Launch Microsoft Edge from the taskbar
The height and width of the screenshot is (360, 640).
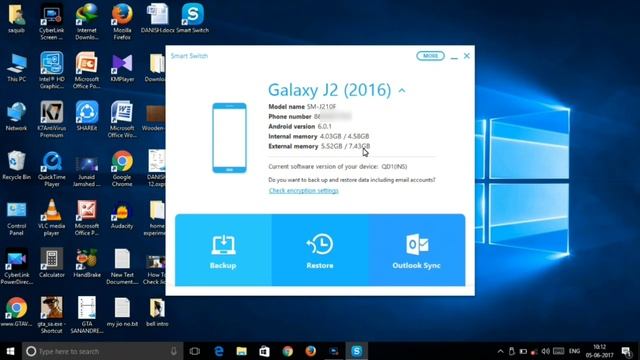(x=219, y=351)
